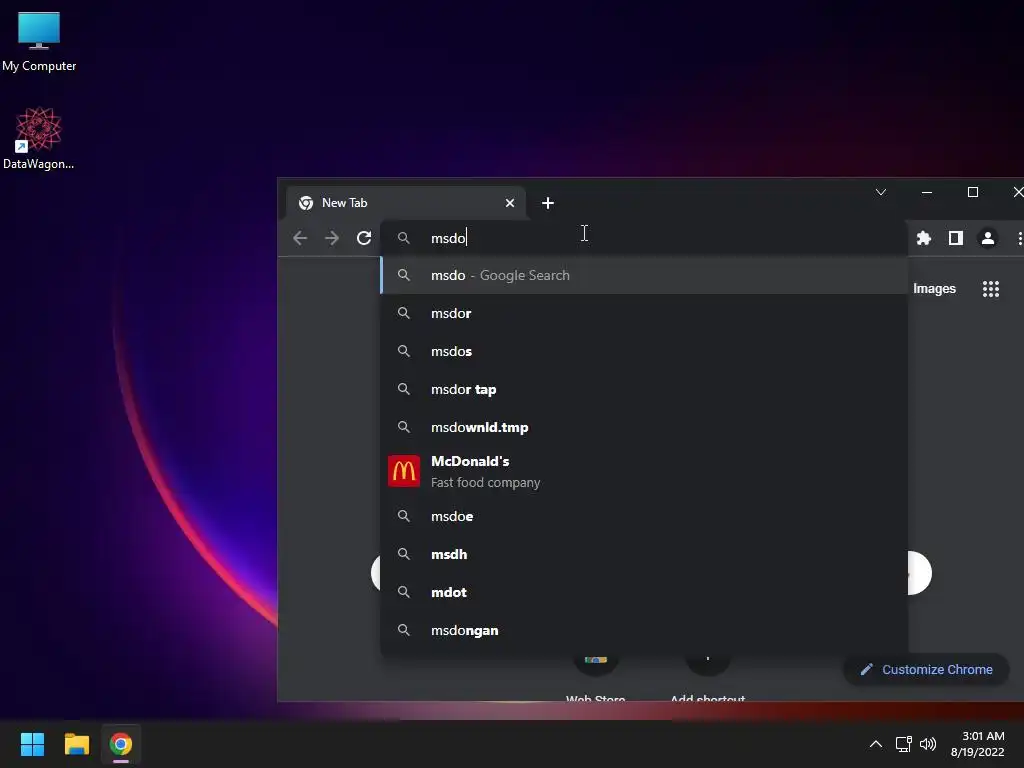Click the McDonald's logo thumbnail
The image size is (1024, 768).
(404, 472)
